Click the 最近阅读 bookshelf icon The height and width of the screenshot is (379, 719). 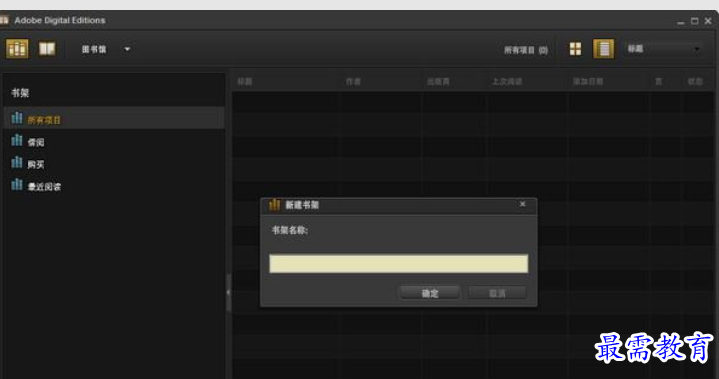[17, 184]
